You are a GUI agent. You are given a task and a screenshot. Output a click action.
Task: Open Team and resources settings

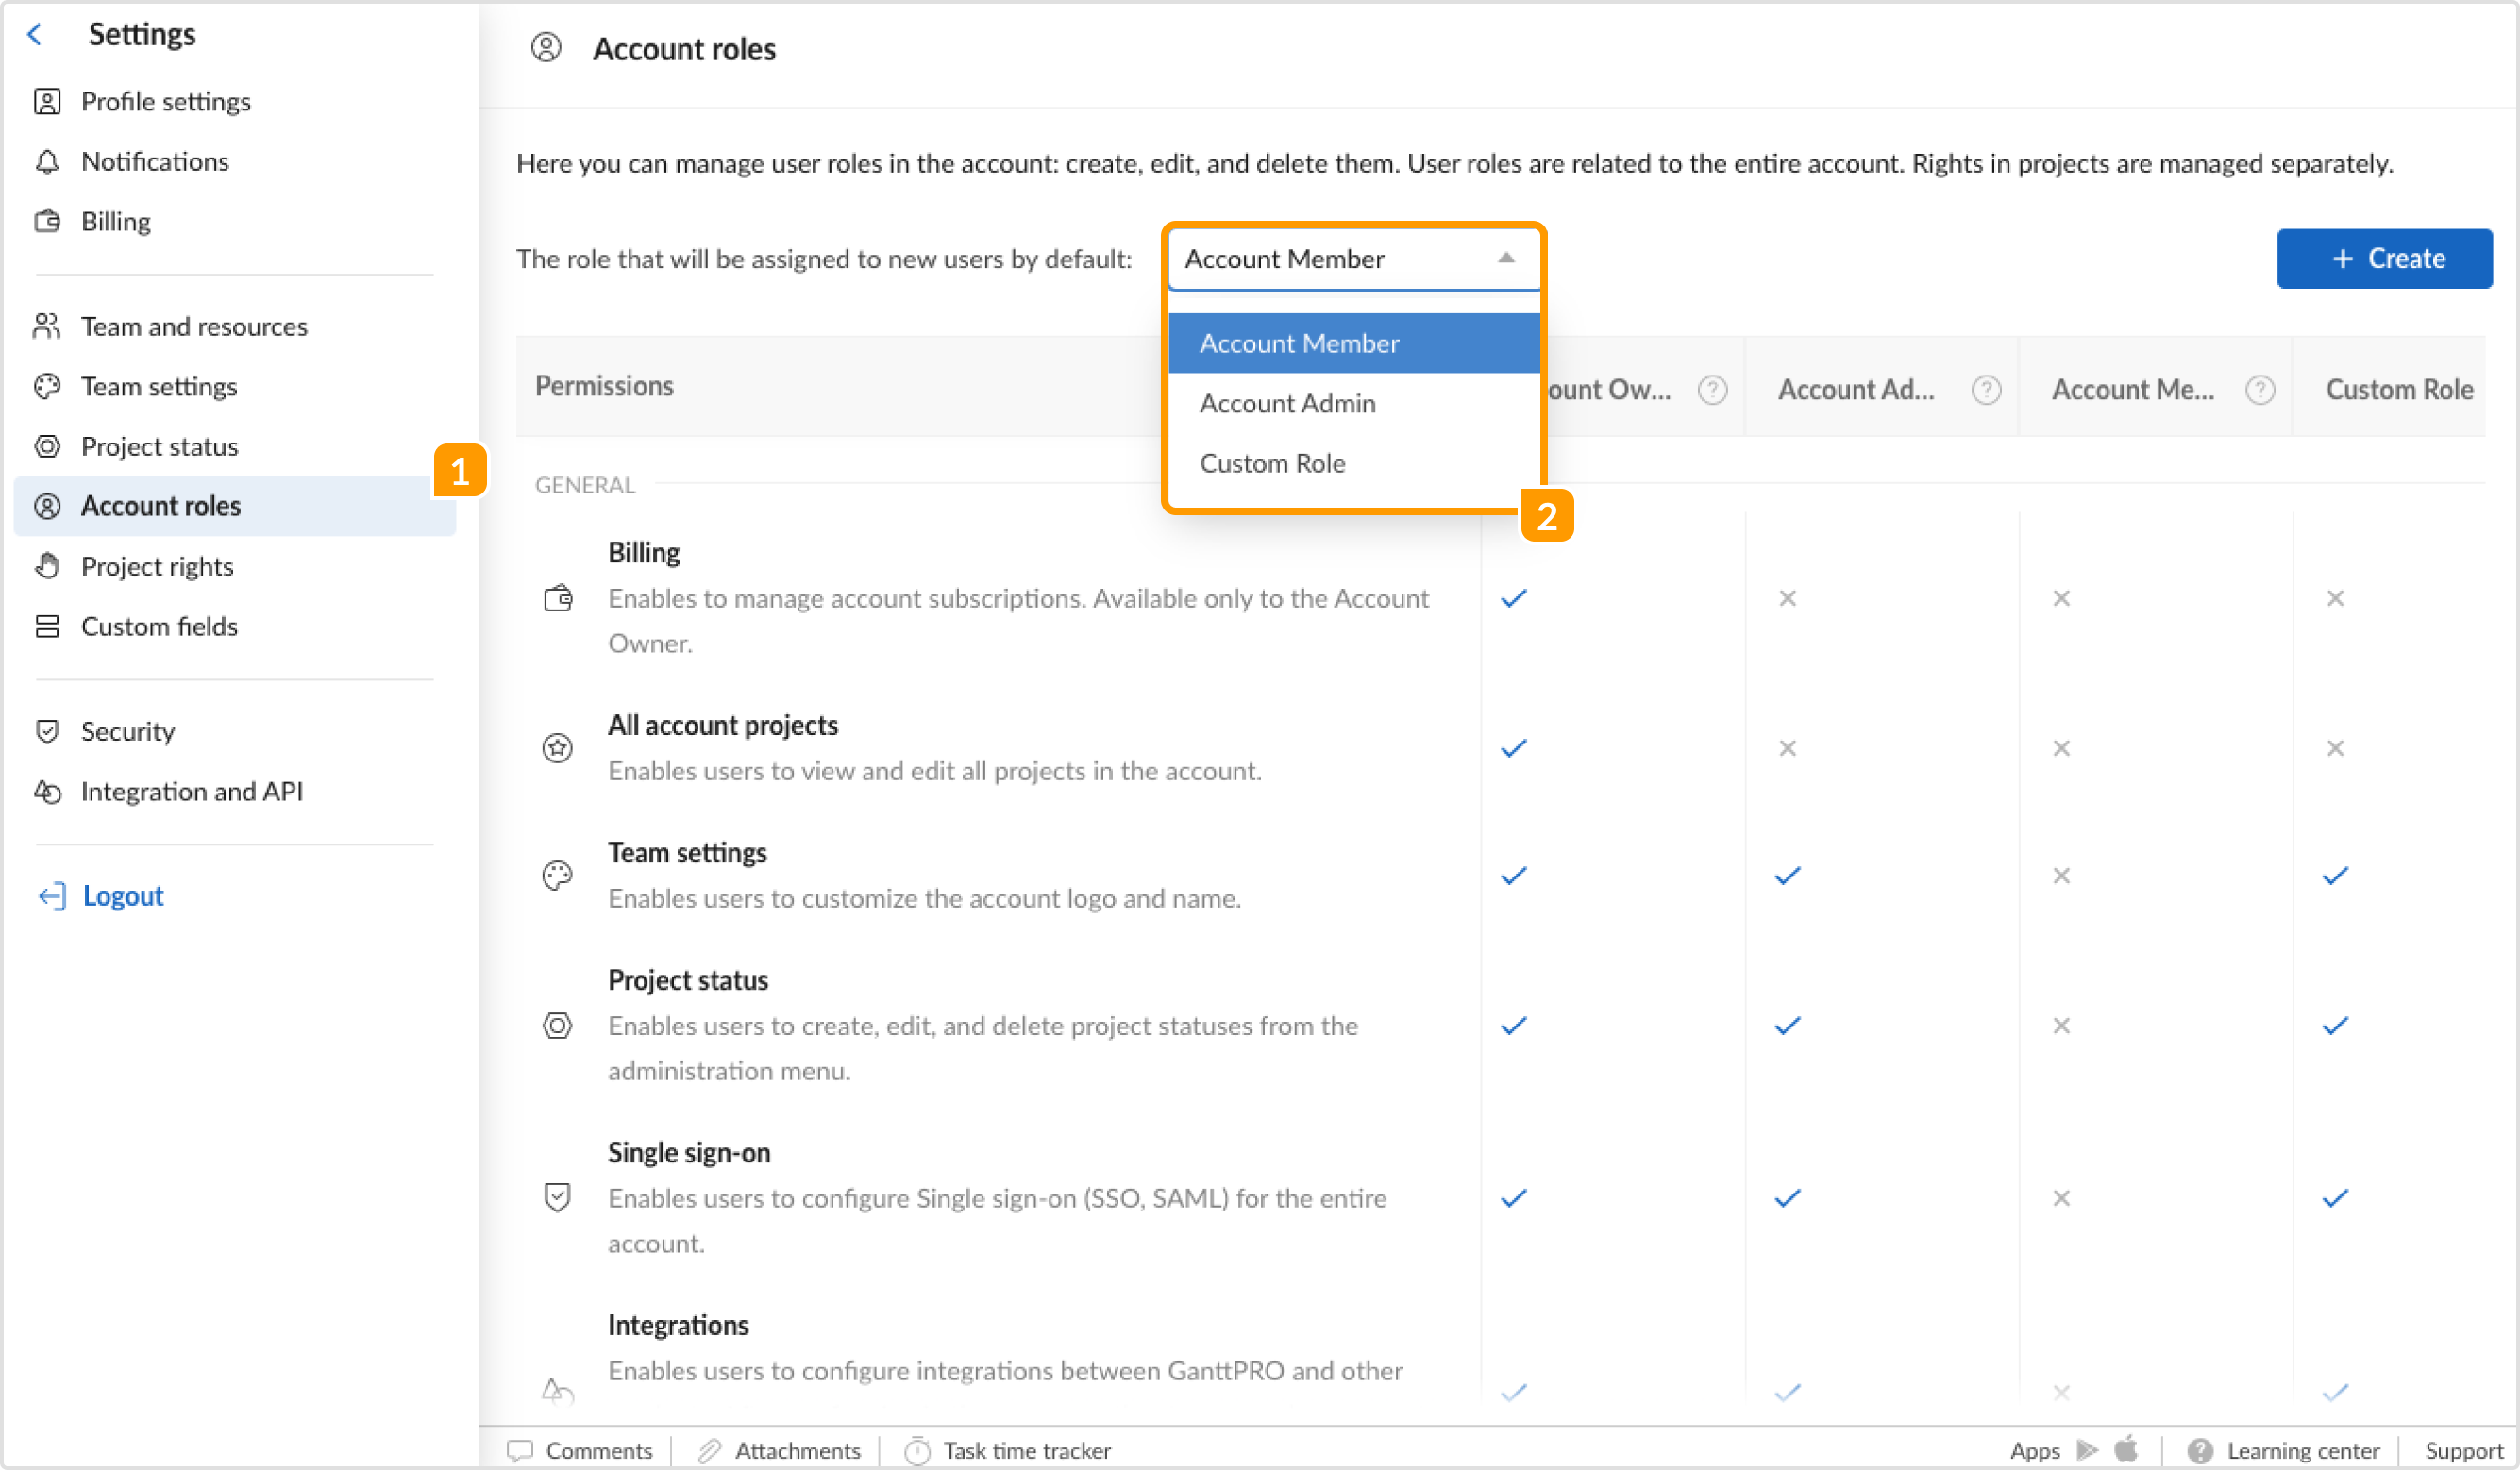(x=193, y=326)
